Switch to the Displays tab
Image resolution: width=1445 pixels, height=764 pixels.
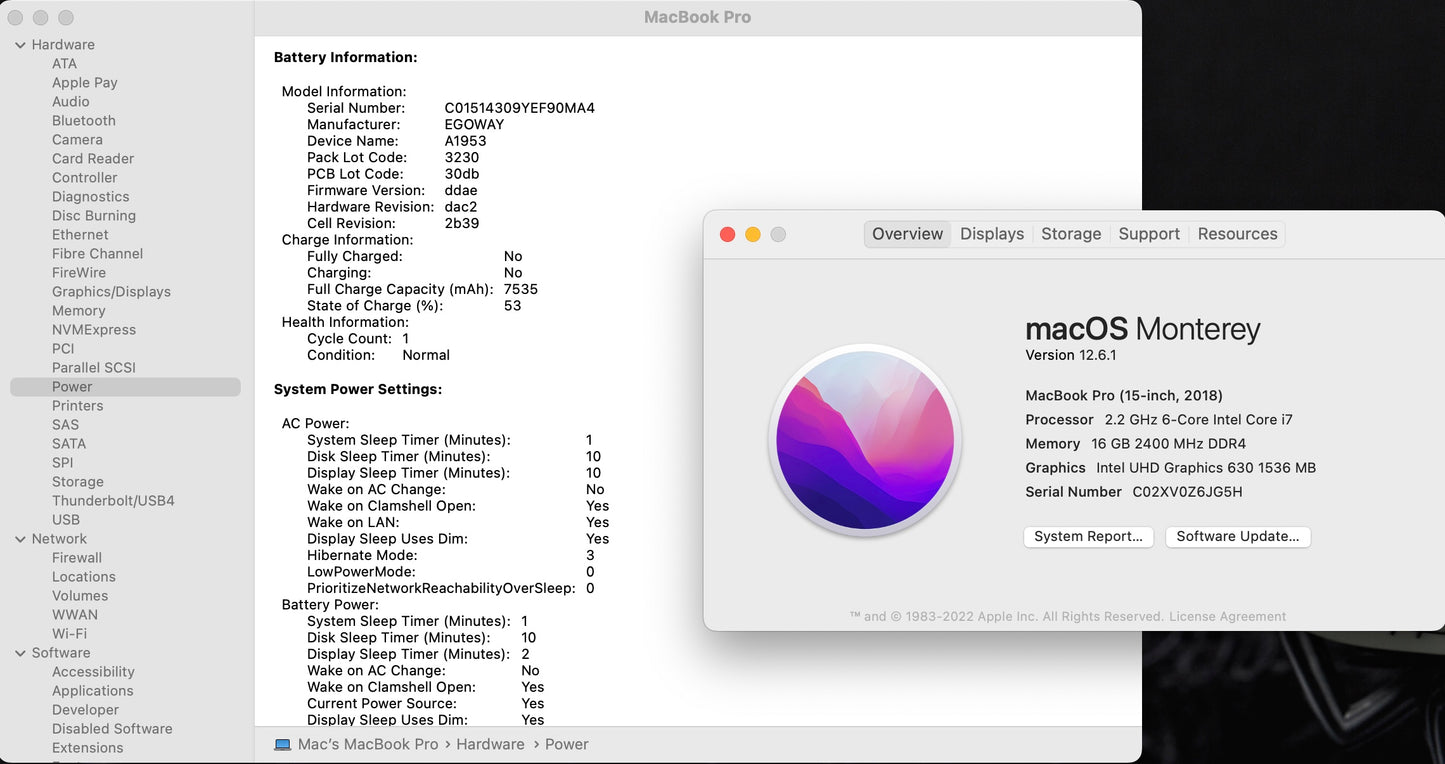click(992, 234)
